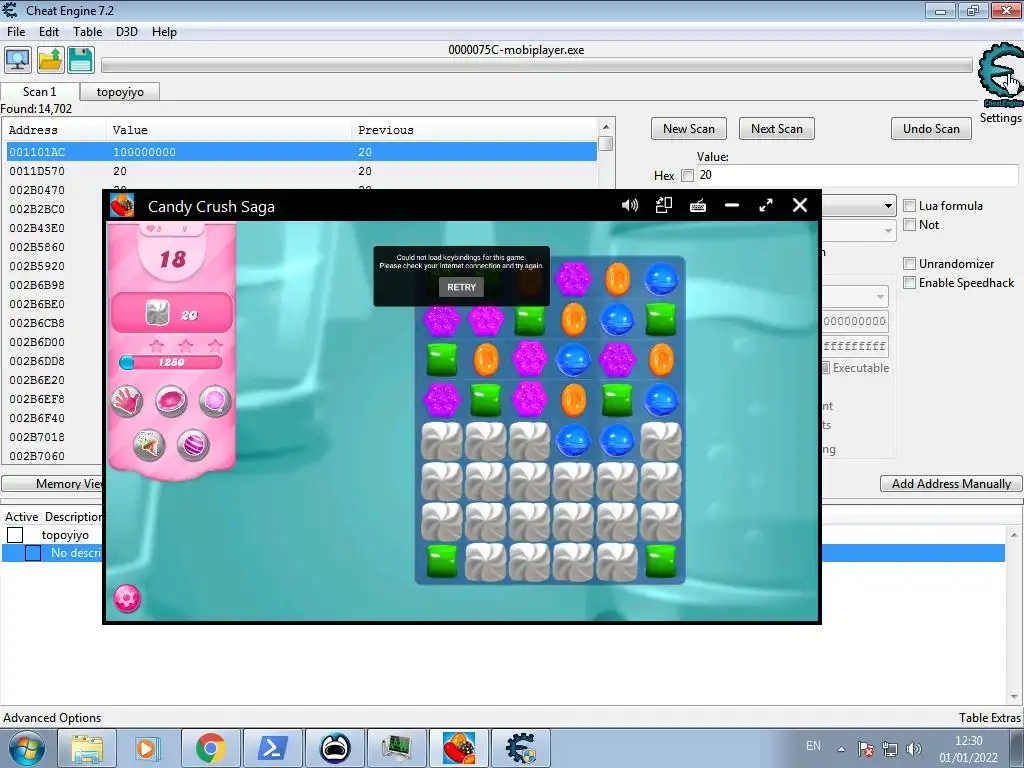The height and width of the screenshot is (768, 1024).
Task: Sort by the Previous column header
Action: pyautogui.click(x=473, y=130)
